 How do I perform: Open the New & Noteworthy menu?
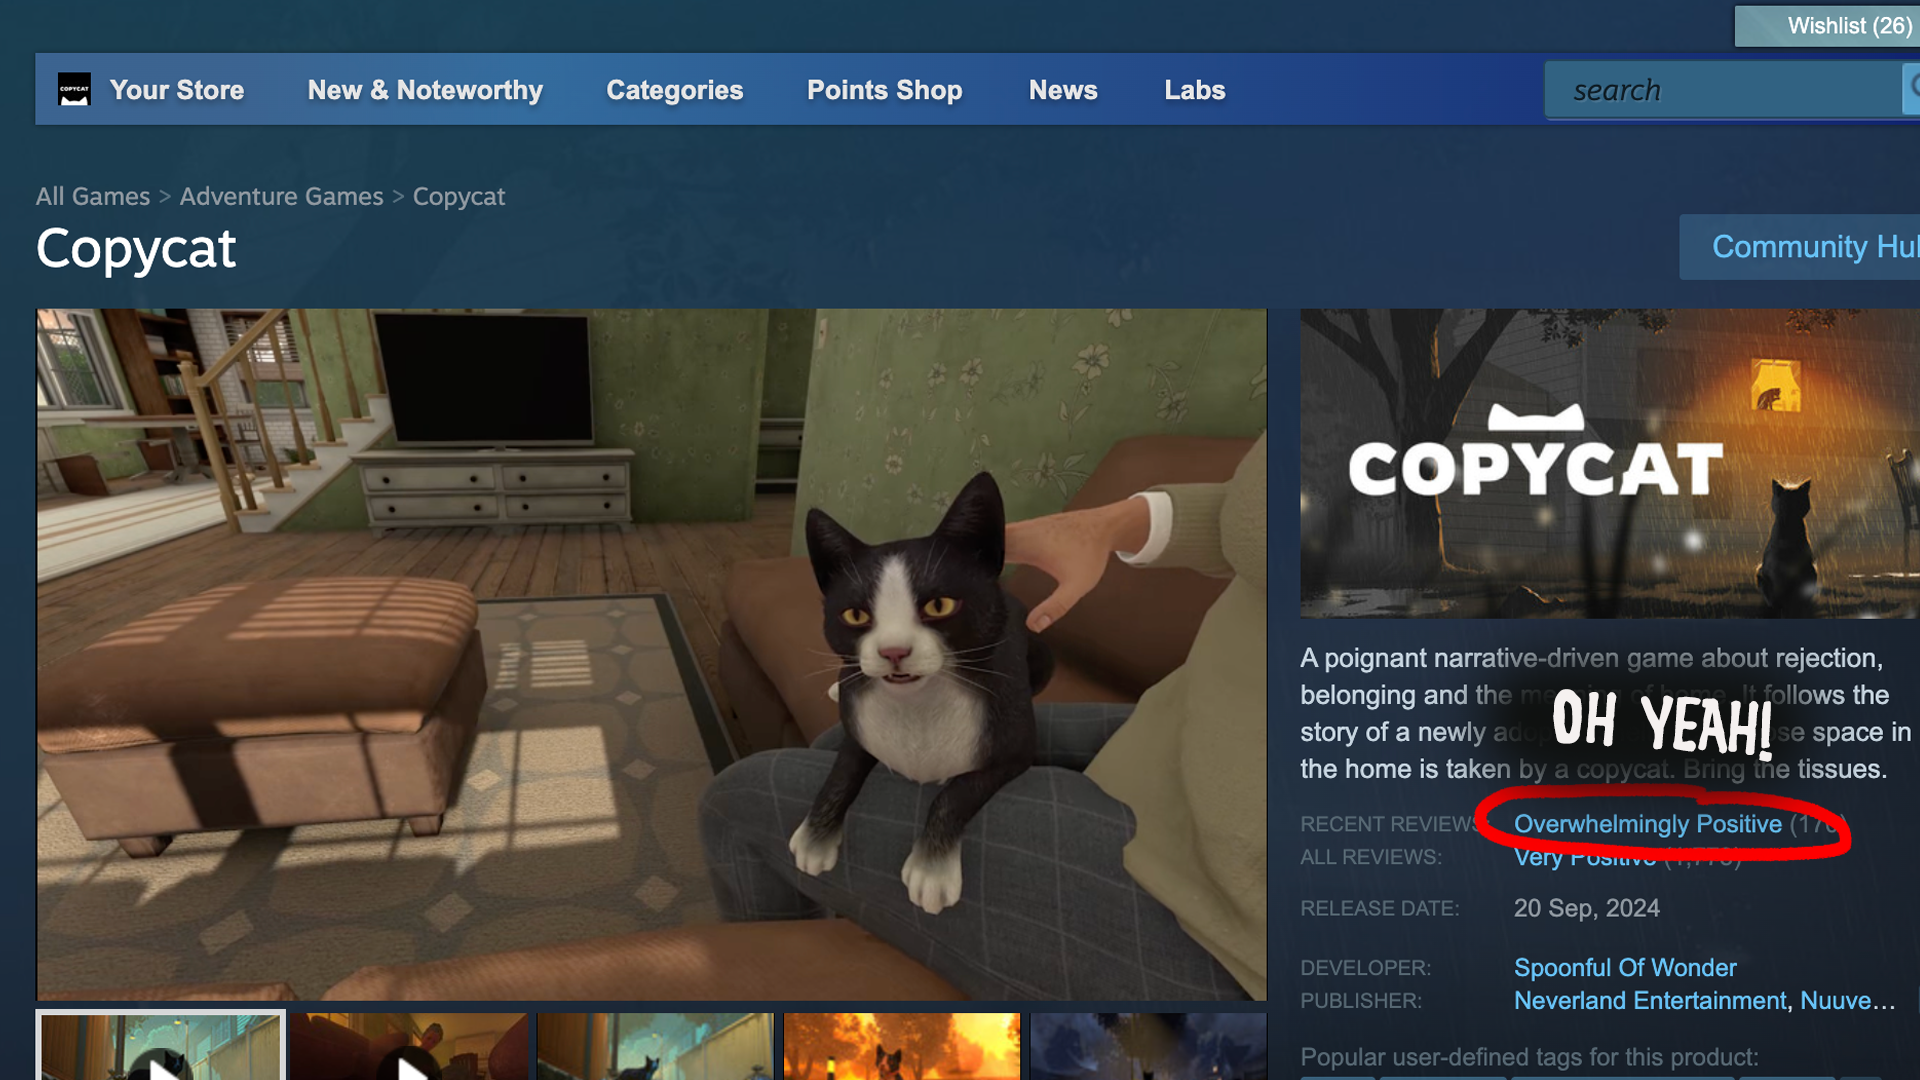(x=425, y=90)
